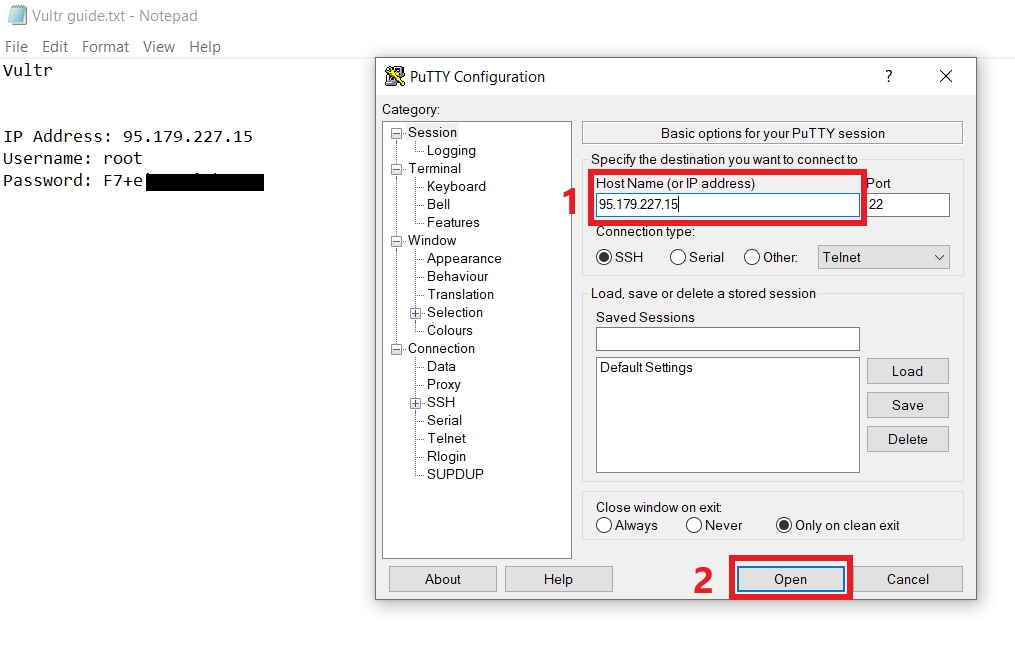Click the Open button in PuTTY
This screenshot has width=1015, height=656.
click(790, 579)
